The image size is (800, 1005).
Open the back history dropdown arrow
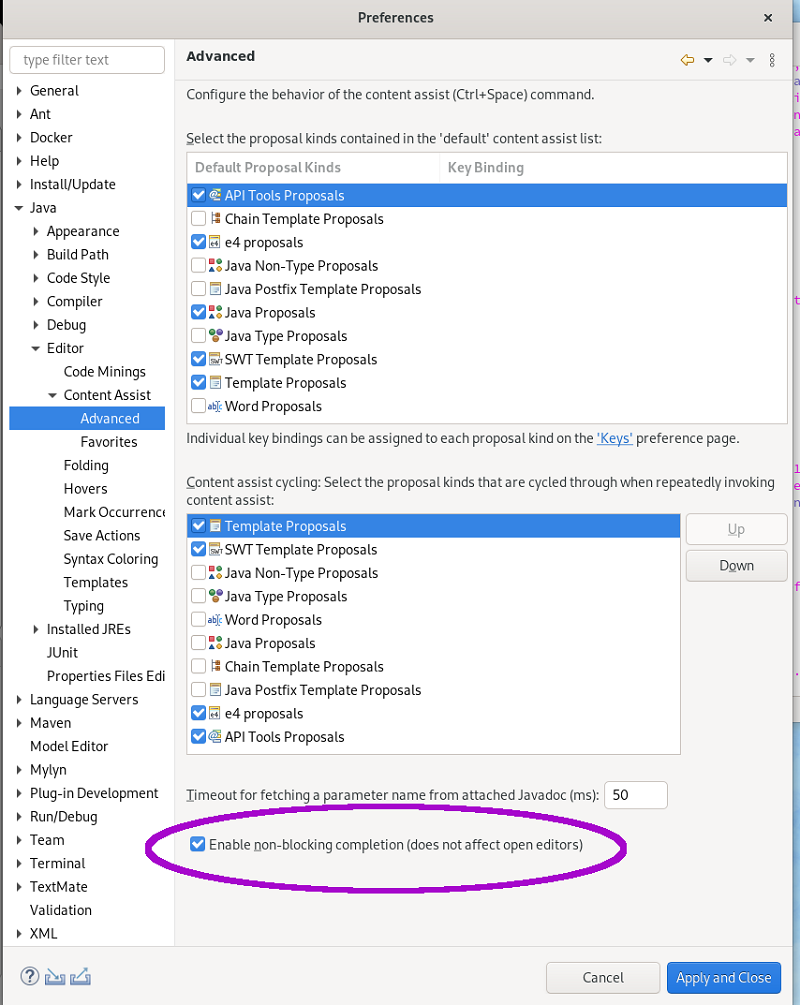[x=708, y=60]
